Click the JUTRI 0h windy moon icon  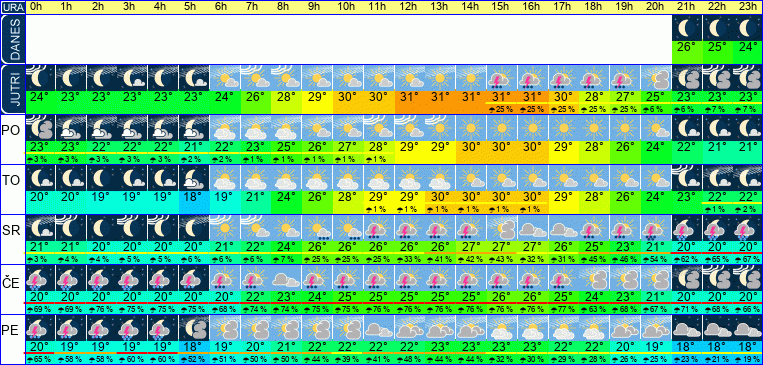40,77
